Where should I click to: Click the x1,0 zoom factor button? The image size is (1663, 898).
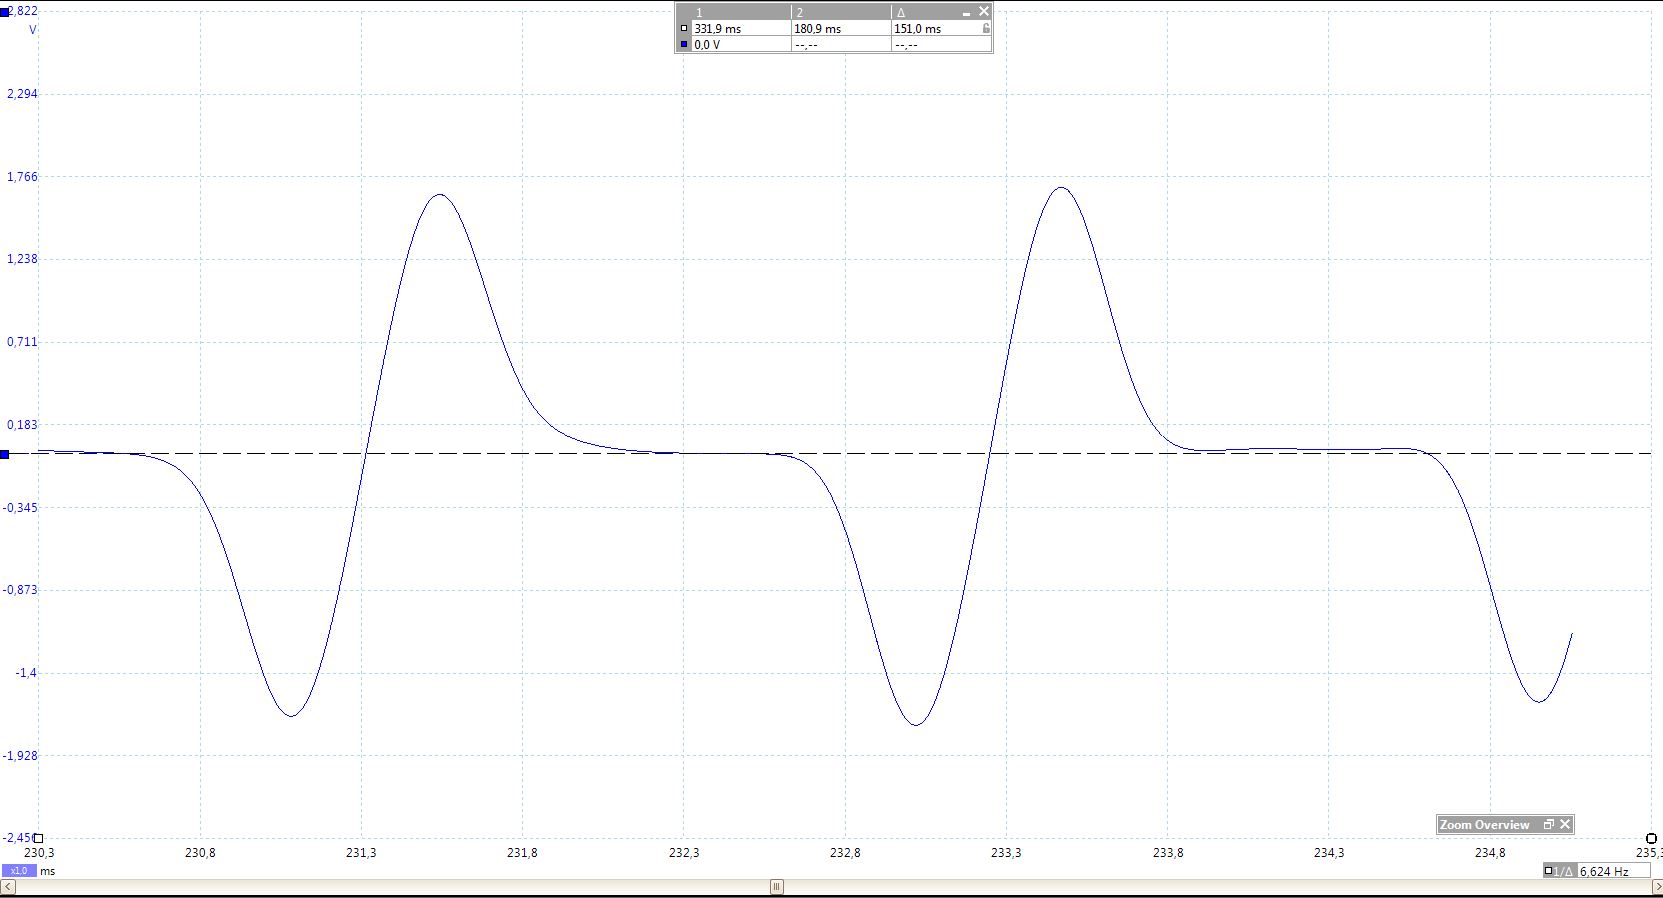click(19, 871)
